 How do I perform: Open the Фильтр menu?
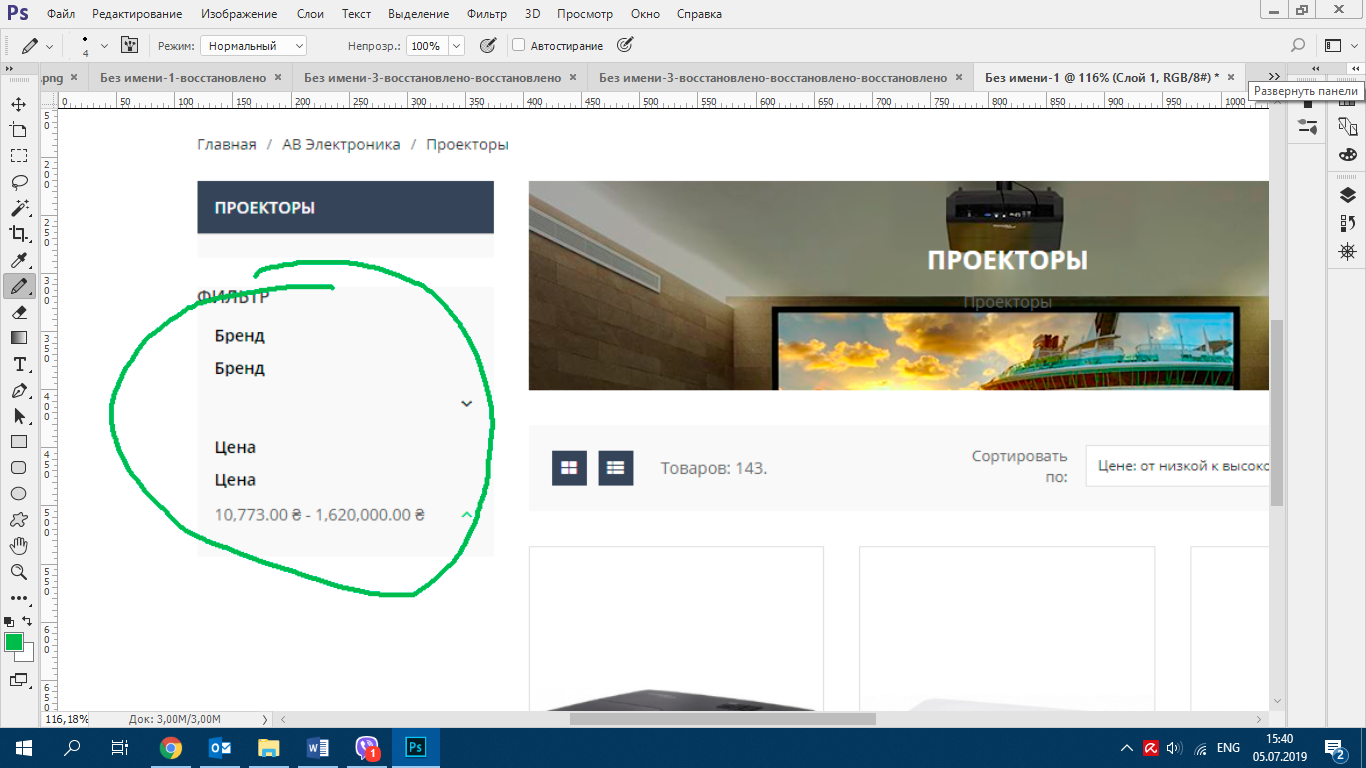487,14
